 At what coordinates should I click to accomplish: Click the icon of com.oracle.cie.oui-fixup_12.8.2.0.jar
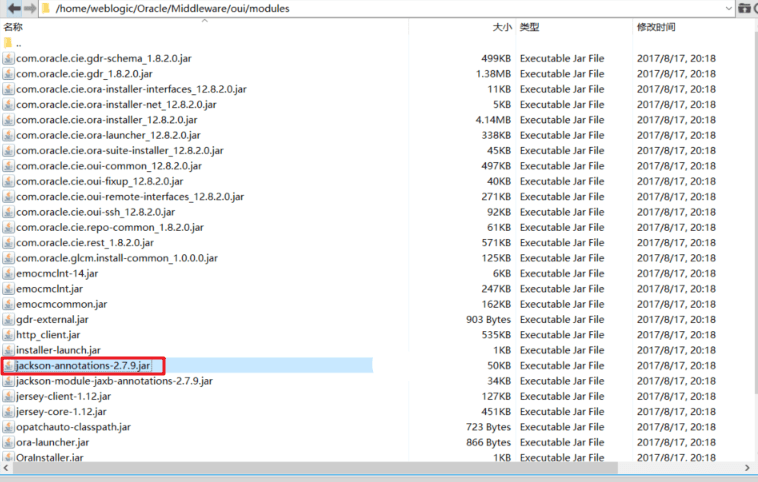click(8, 181)
